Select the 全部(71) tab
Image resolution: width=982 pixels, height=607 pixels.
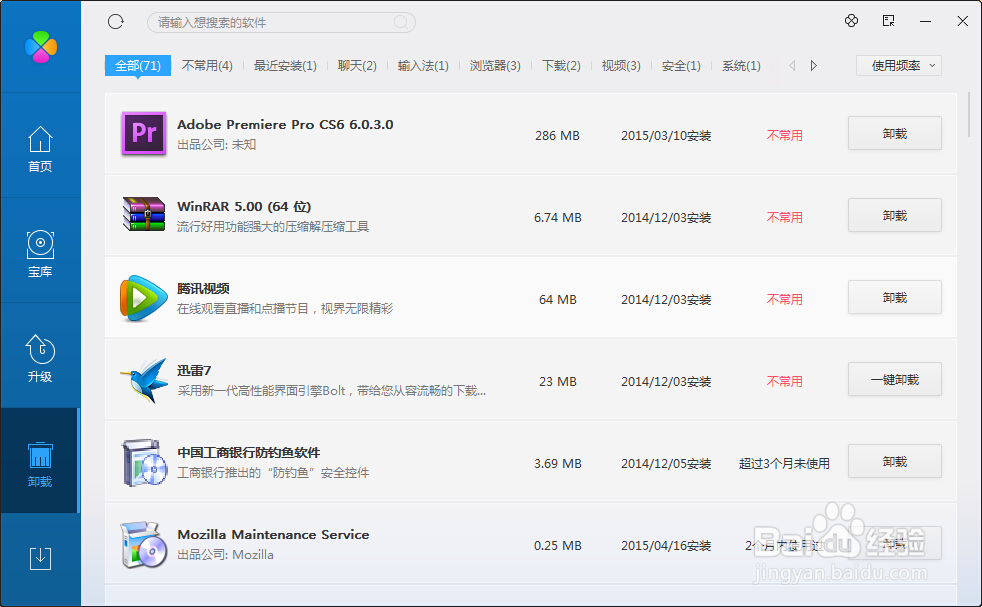[138, 65]
